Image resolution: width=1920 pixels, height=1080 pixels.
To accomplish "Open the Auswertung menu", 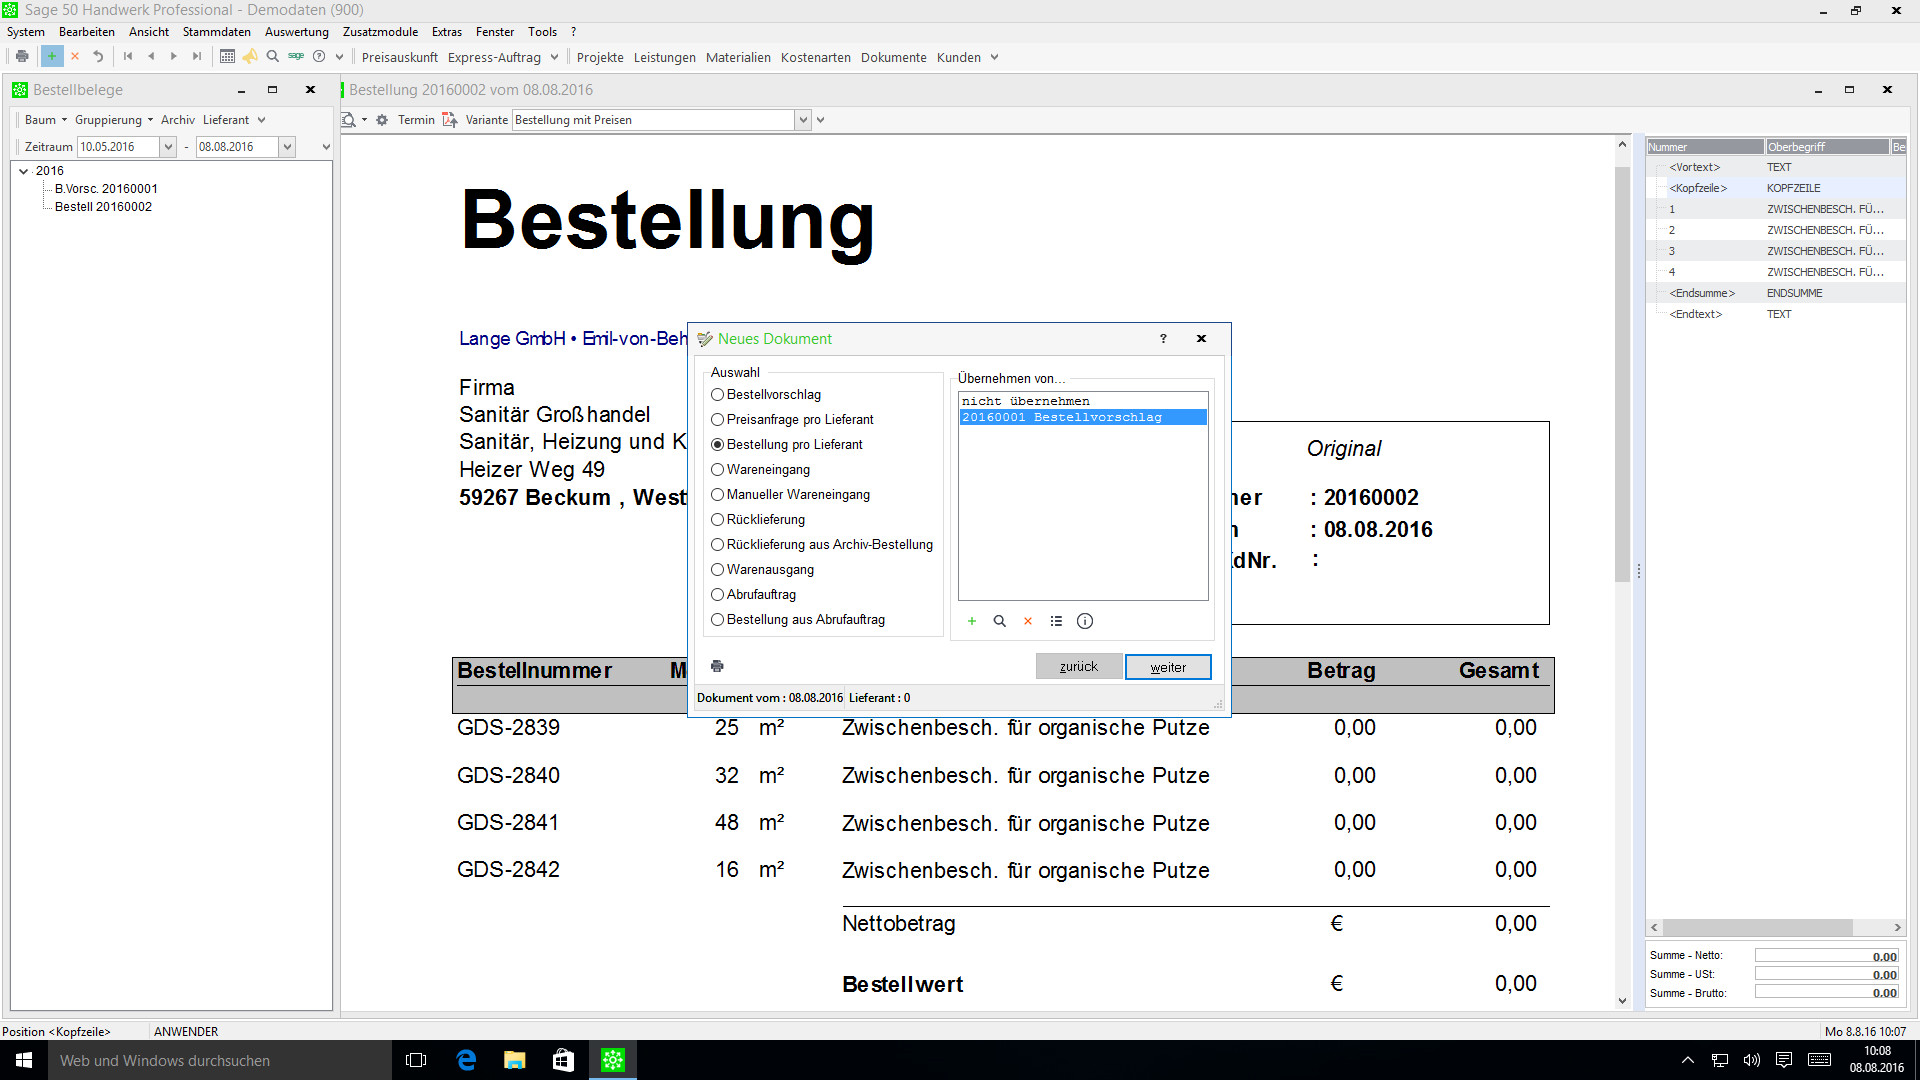I will pyautogui.click(x=297, y=32).
